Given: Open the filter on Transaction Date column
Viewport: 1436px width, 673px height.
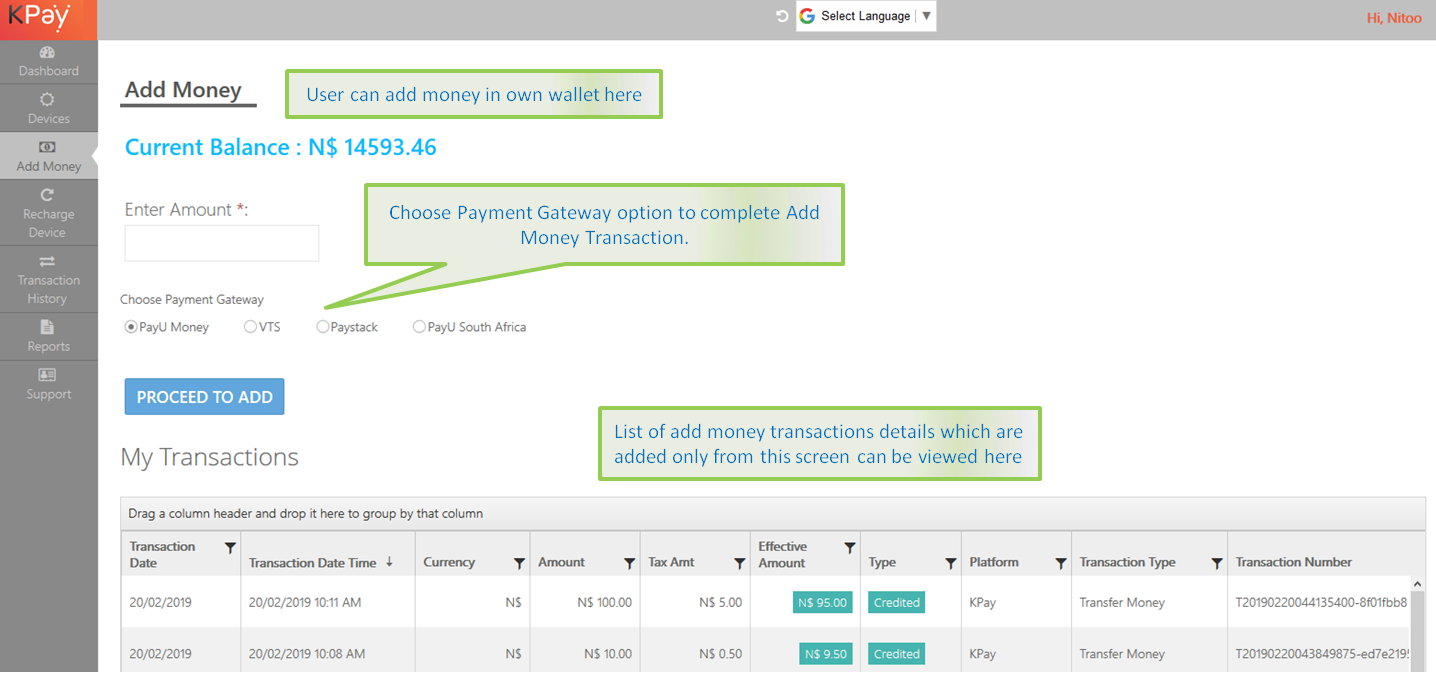Looking at the screenshot, I should (230, 548).
